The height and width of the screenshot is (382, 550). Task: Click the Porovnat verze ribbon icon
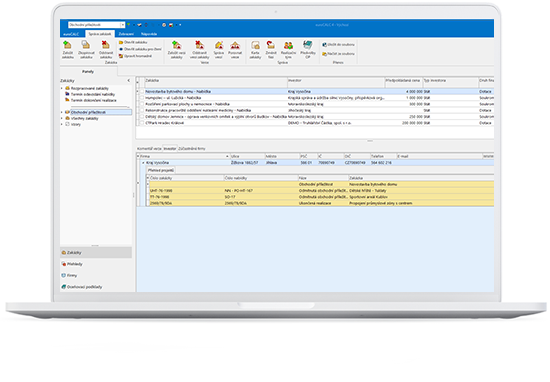[x=235, y=49]
